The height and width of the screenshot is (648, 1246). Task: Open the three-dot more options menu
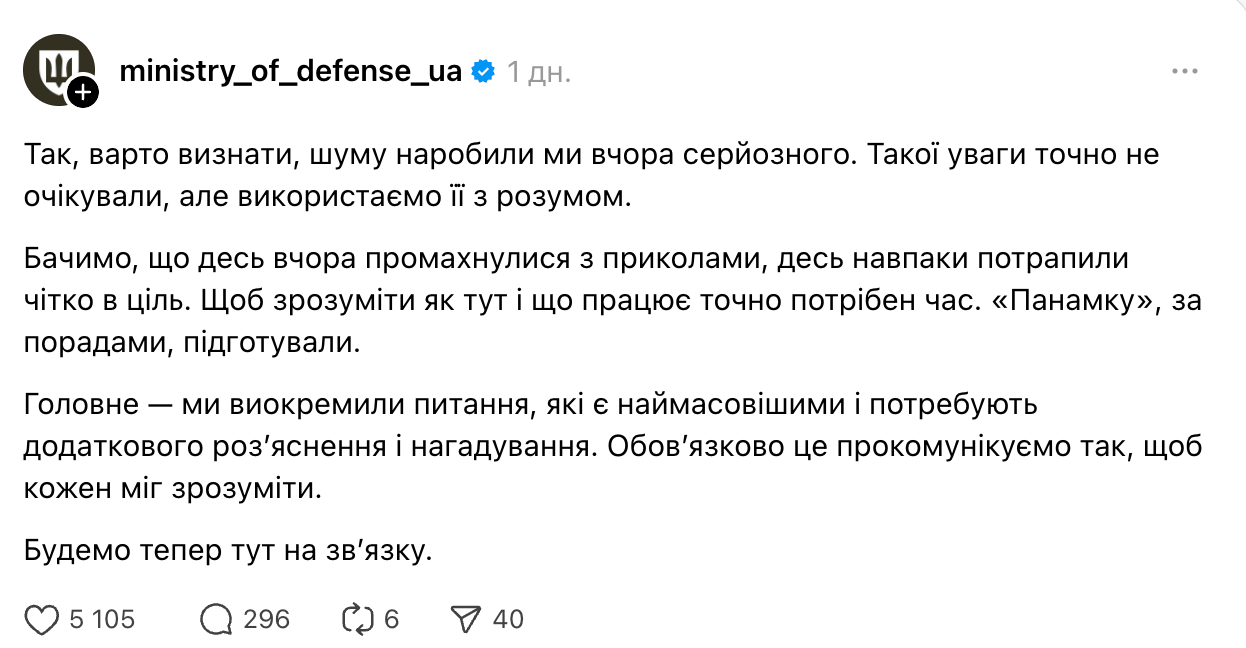(1184, 72)
